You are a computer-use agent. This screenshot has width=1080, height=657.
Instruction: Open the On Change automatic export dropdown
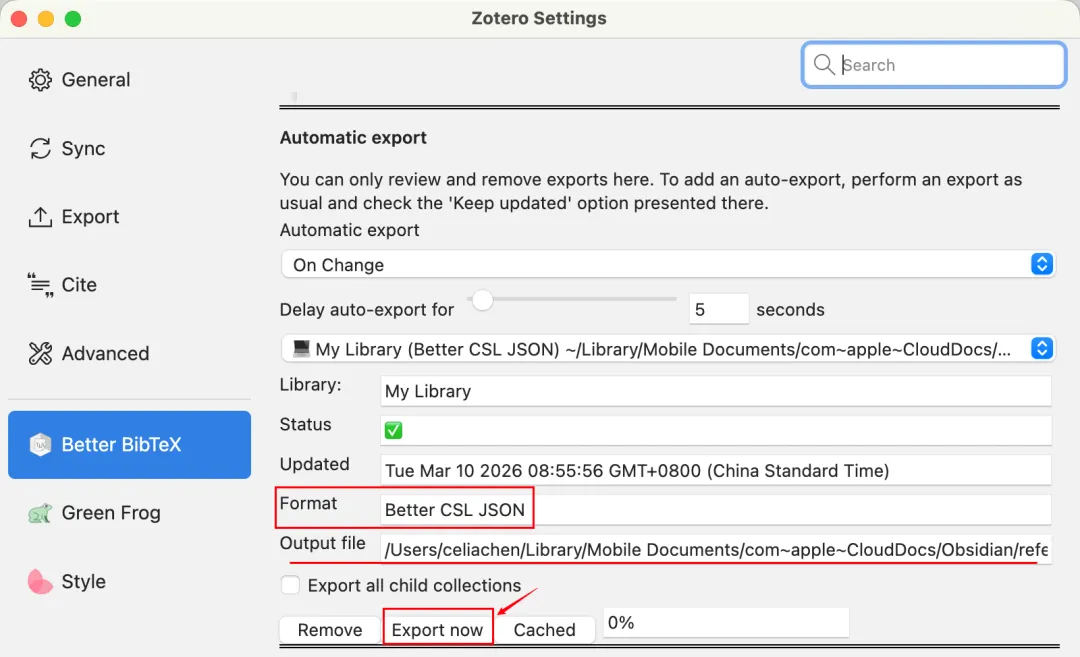667,265
